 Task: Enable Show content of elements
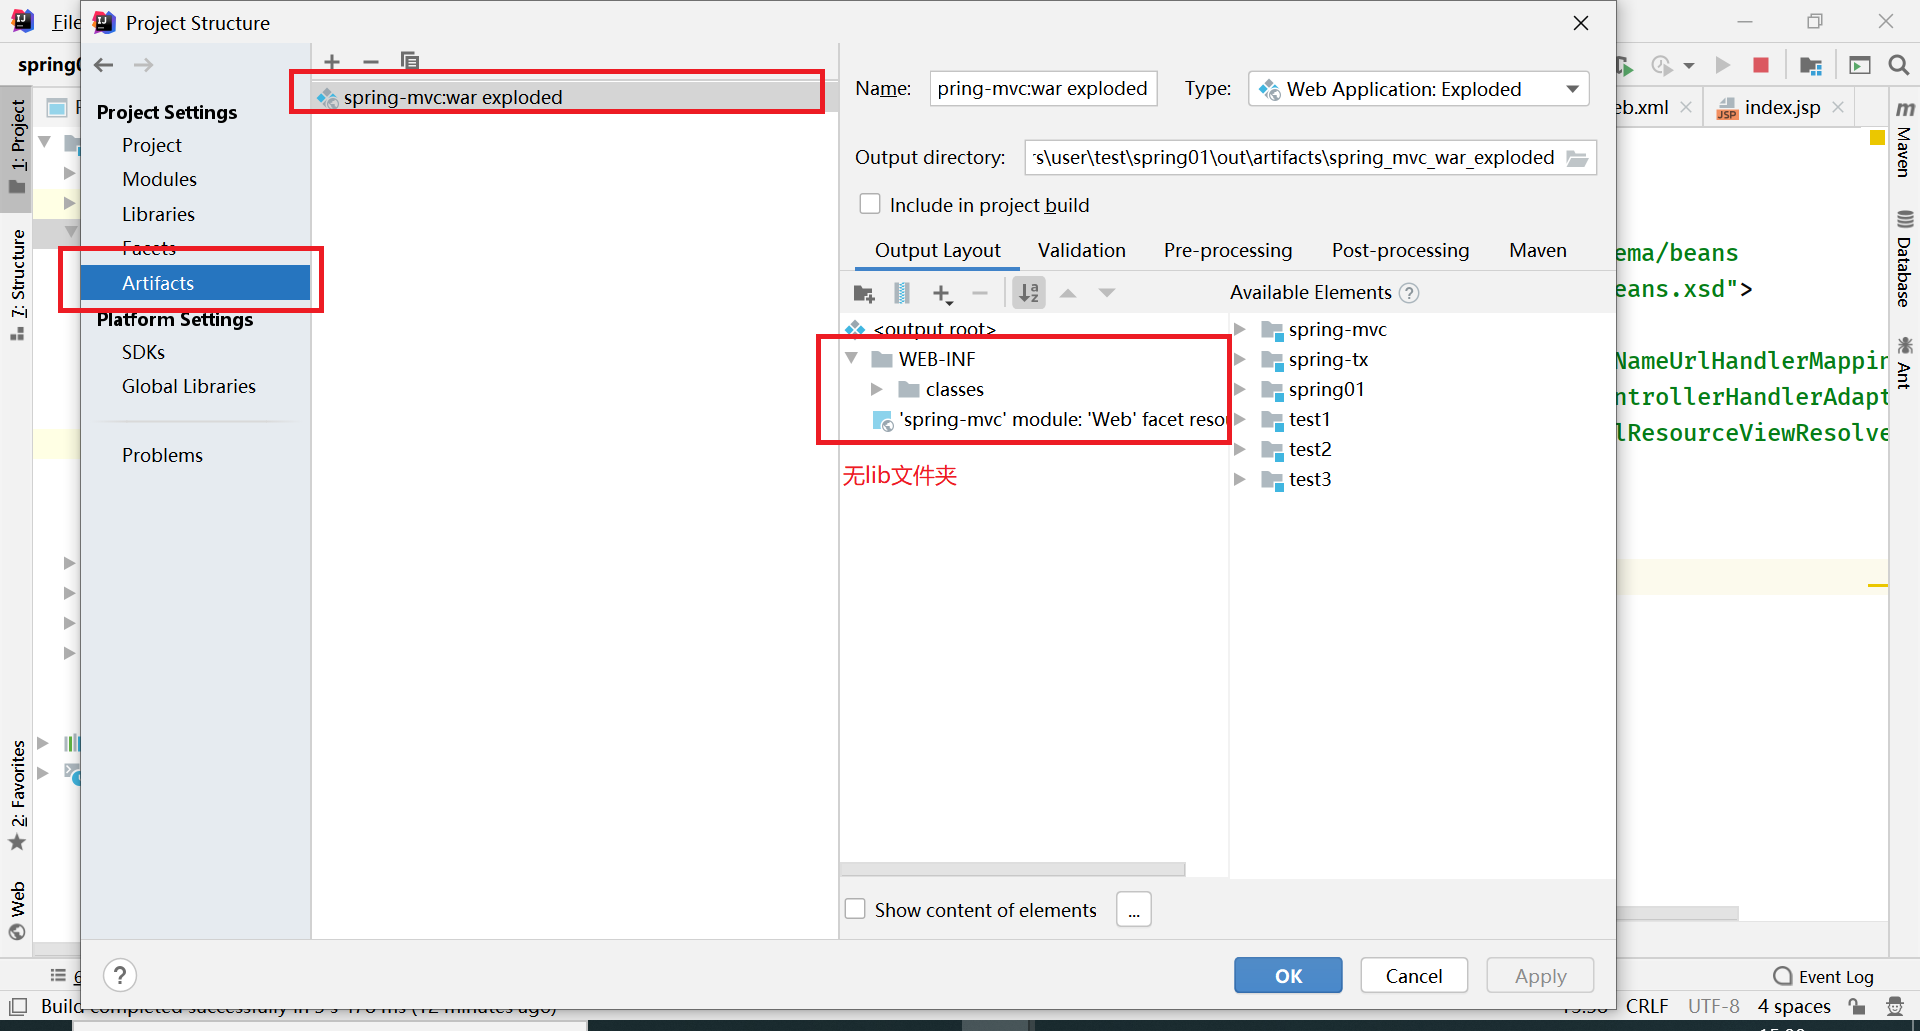[x=855, y=909]
